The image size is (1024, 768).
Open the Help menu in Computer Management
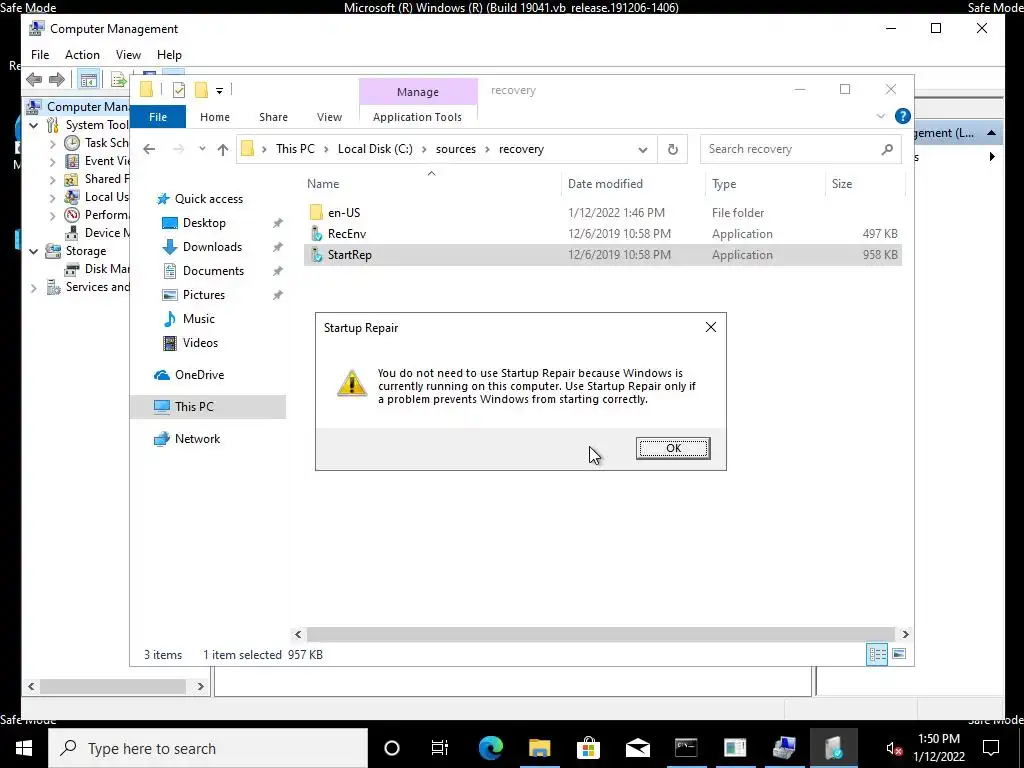[169, 55]
